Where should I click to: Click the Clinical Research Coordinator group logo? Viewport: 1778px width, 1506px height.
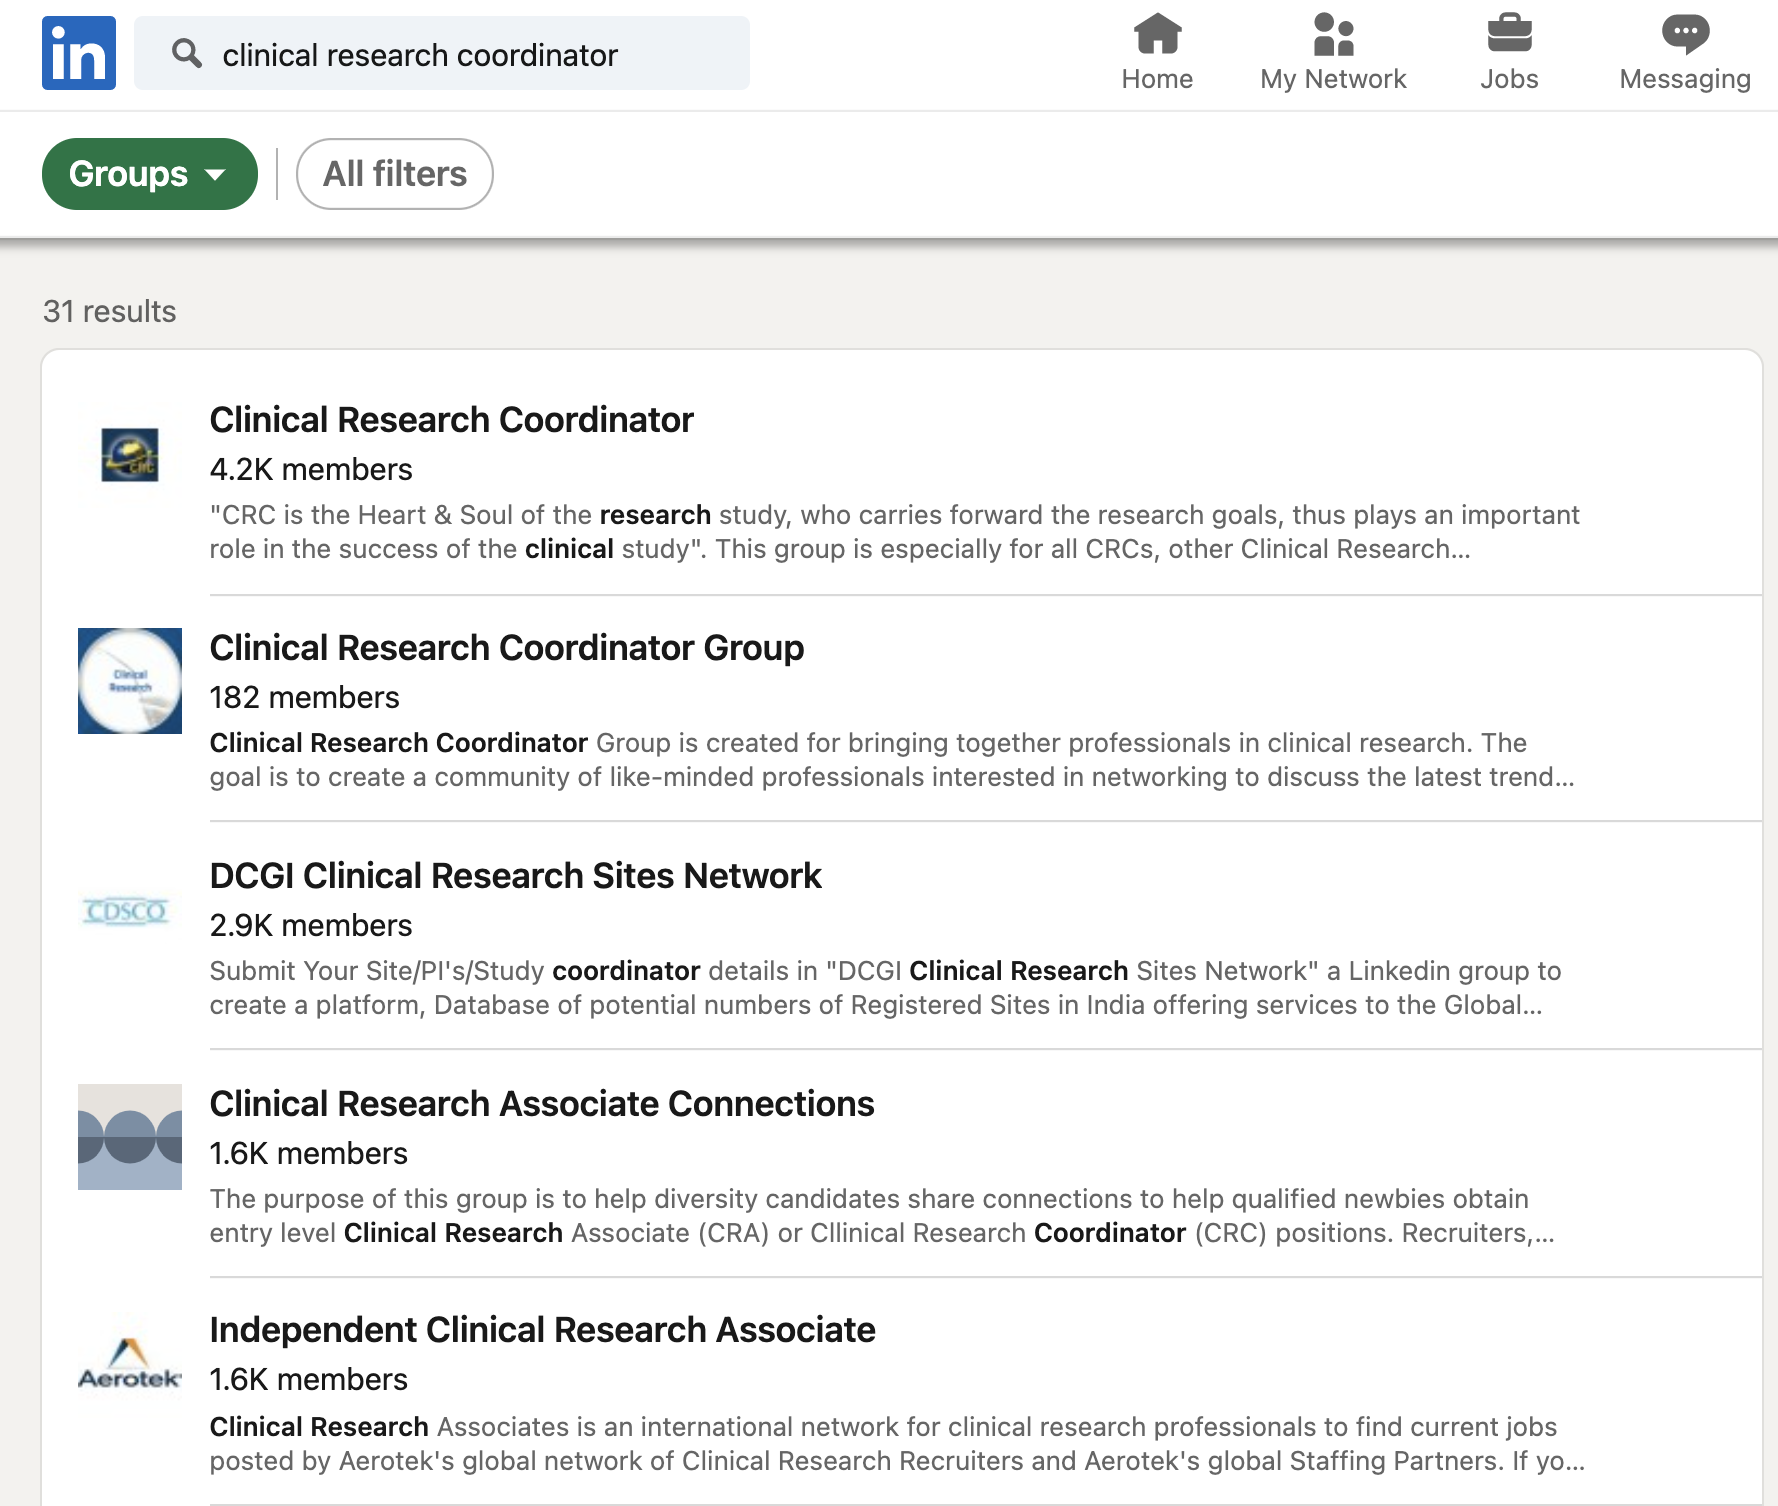click(x=130, y=455)
